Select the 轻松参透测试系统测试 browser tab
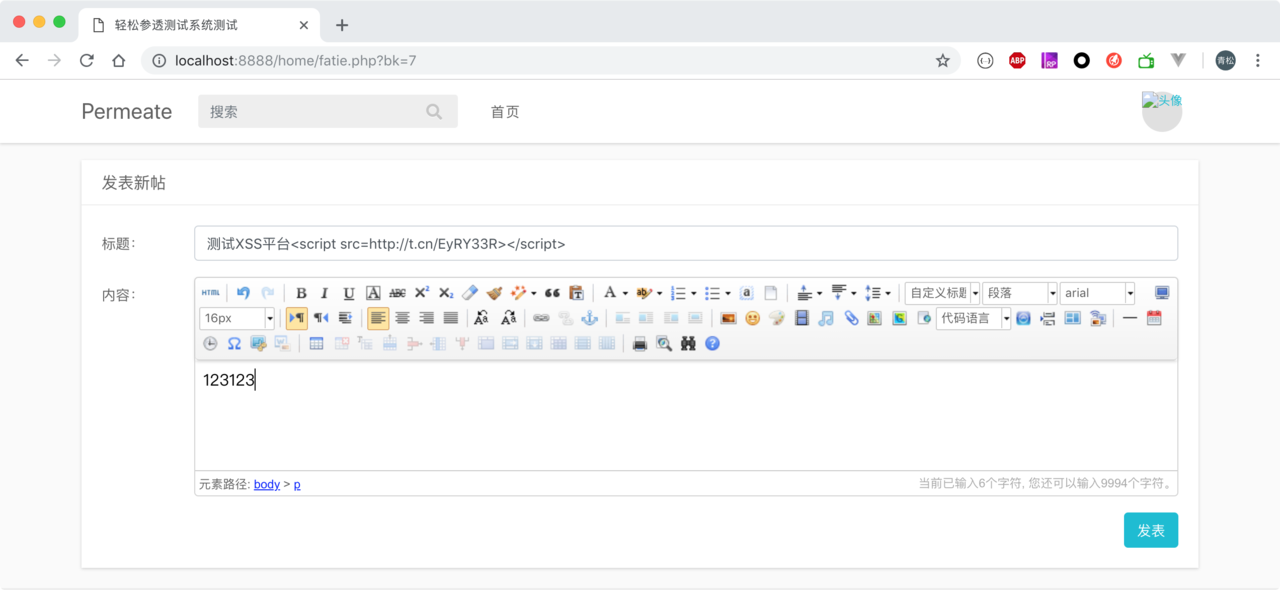Image resolution: width=1280 pixels, height=590 pixels. click(200, 25)
